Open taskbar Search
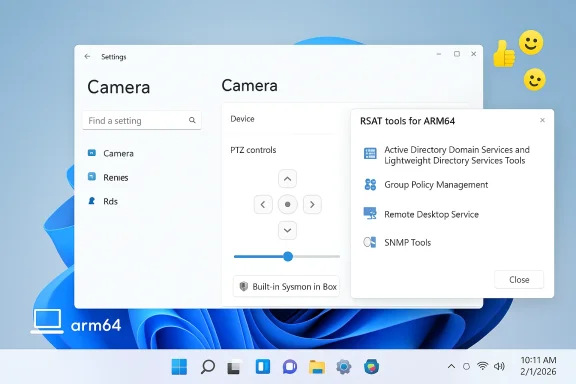This screenshot has width=576, height=384. (208, 367)
